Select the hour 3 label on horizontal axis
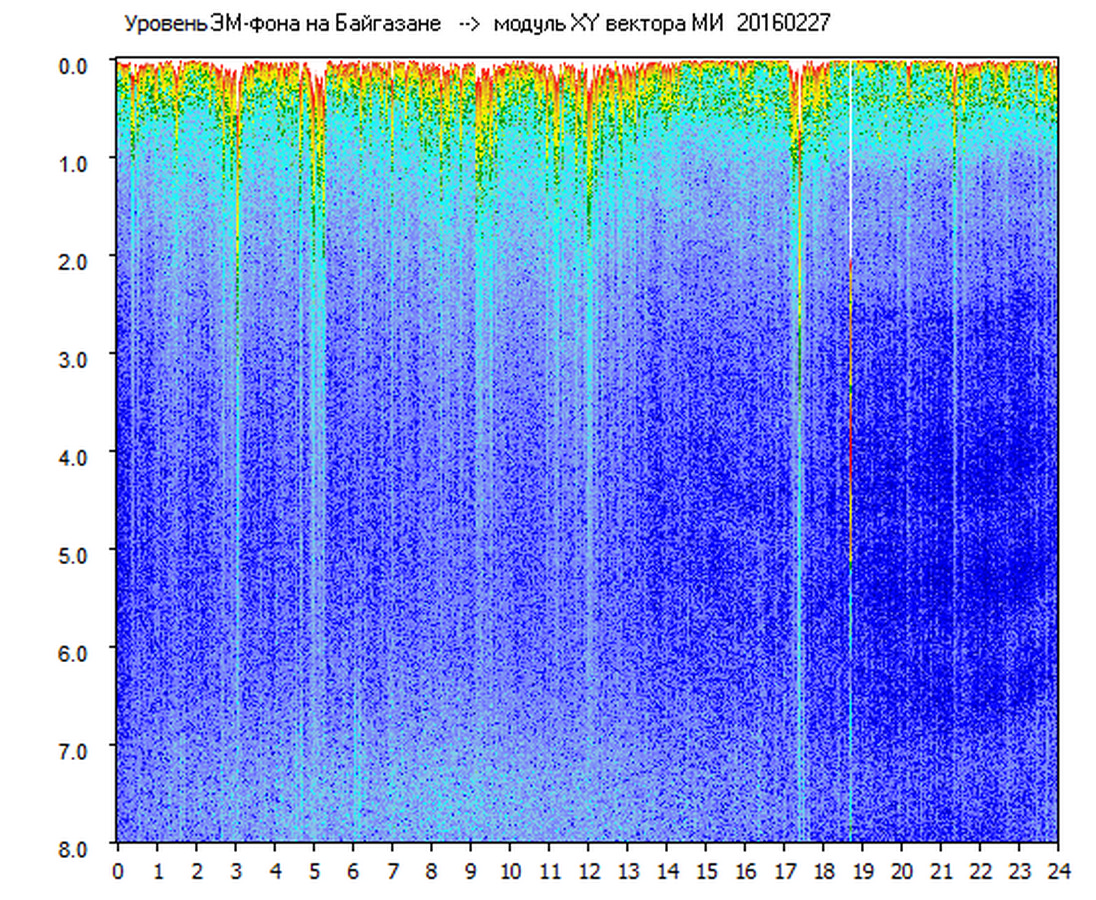 pos(236,871)
